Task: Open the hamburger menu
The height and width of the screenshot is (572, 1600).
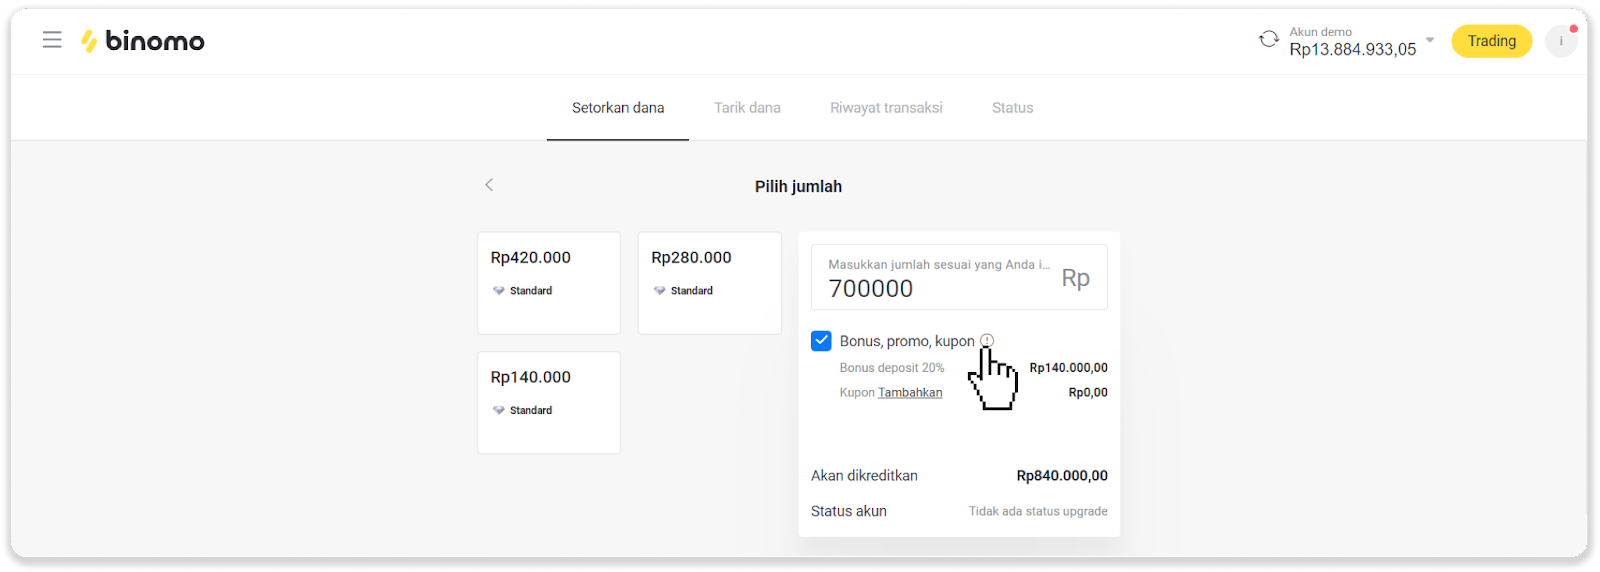Action: click(52, 40)
